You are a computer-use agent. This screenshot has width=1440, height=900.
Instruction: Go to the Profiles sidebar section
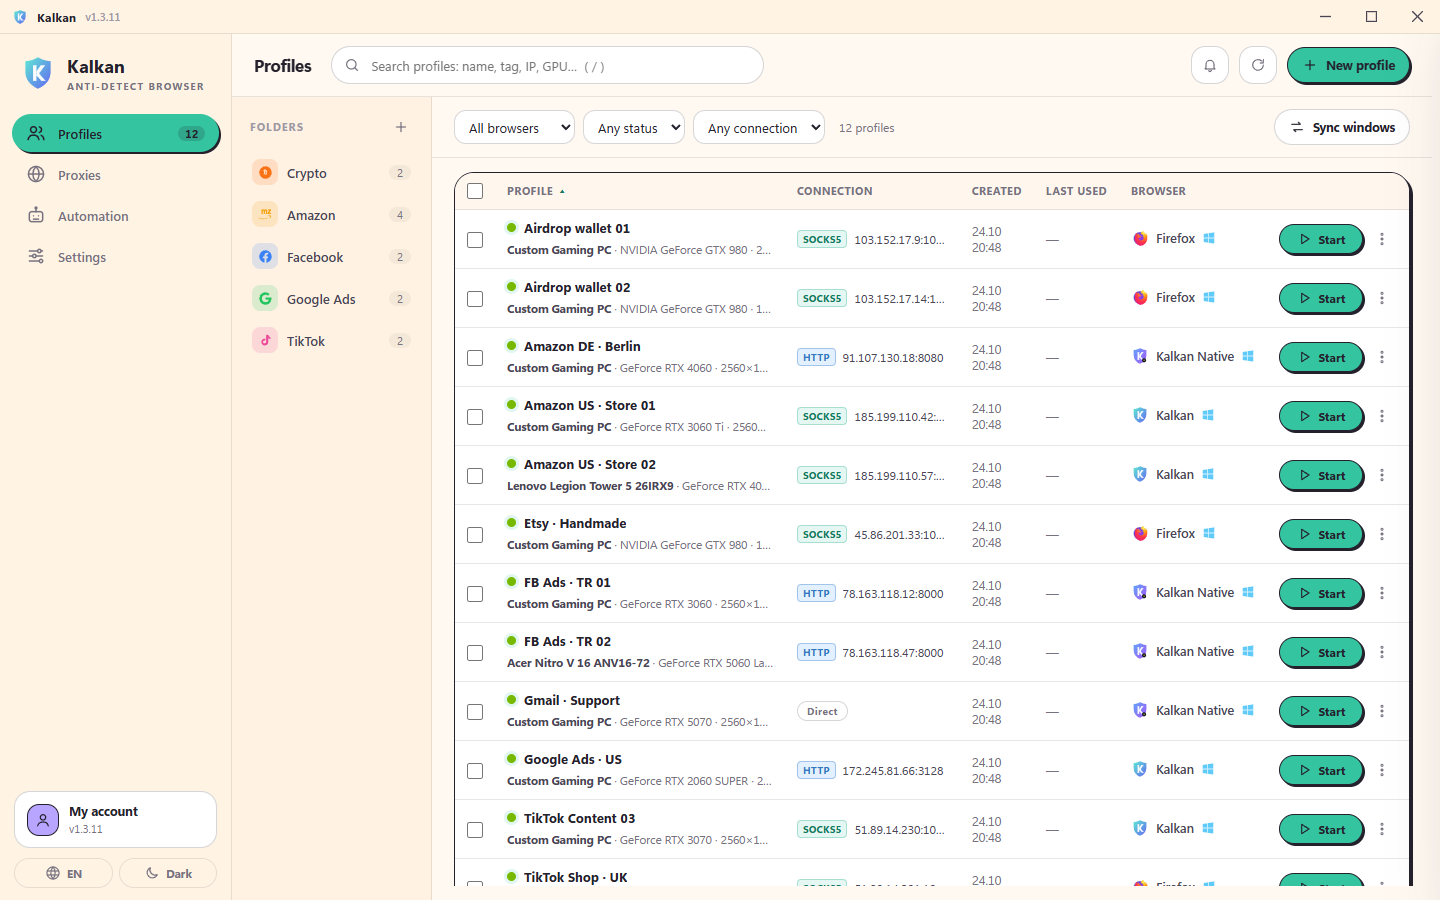(116, 134)
